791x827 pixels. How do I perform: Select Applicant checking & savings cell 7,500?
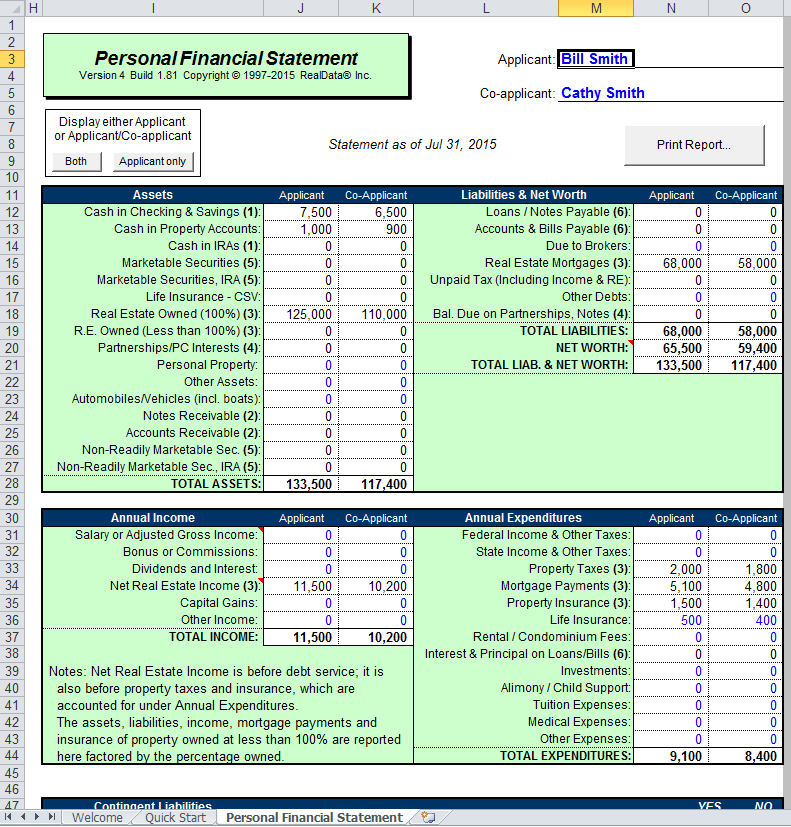(x=301, y=212)
